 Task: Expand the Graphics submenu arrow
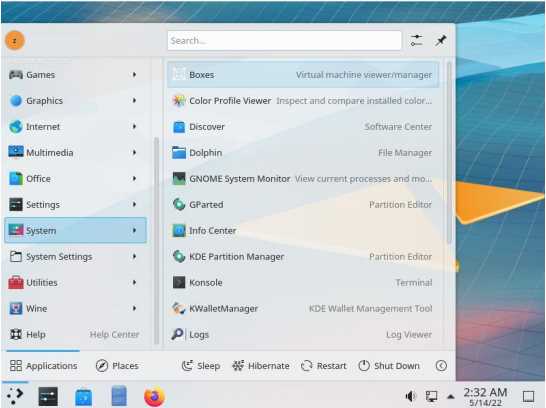[134, 101]
